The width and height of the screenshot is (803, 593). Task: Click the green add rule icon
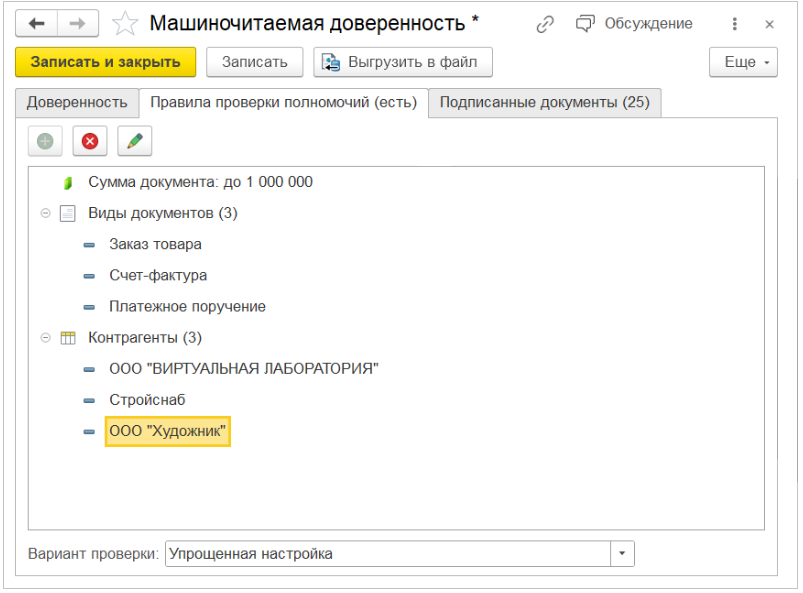45,142
